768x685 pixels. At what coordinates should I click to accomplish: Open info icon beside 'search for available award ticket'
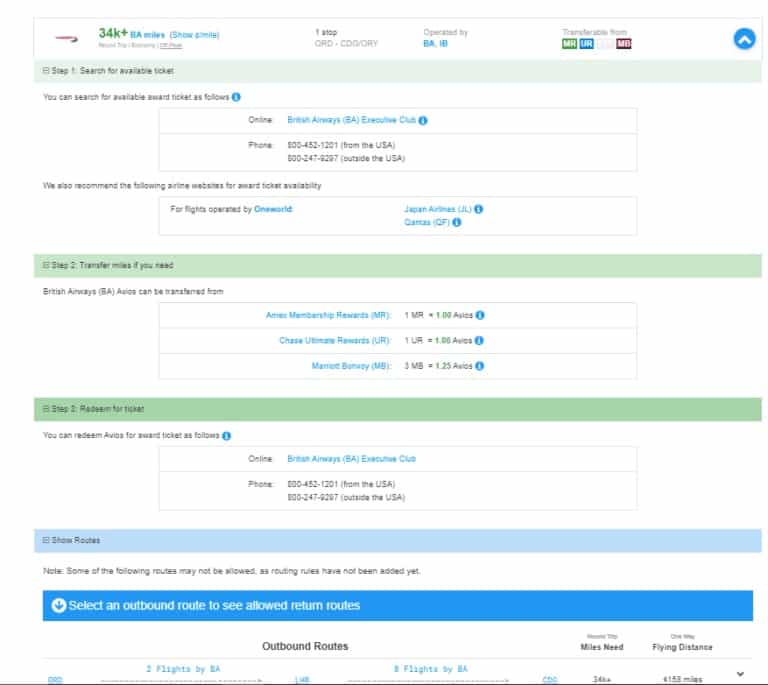tap(236, 97)
